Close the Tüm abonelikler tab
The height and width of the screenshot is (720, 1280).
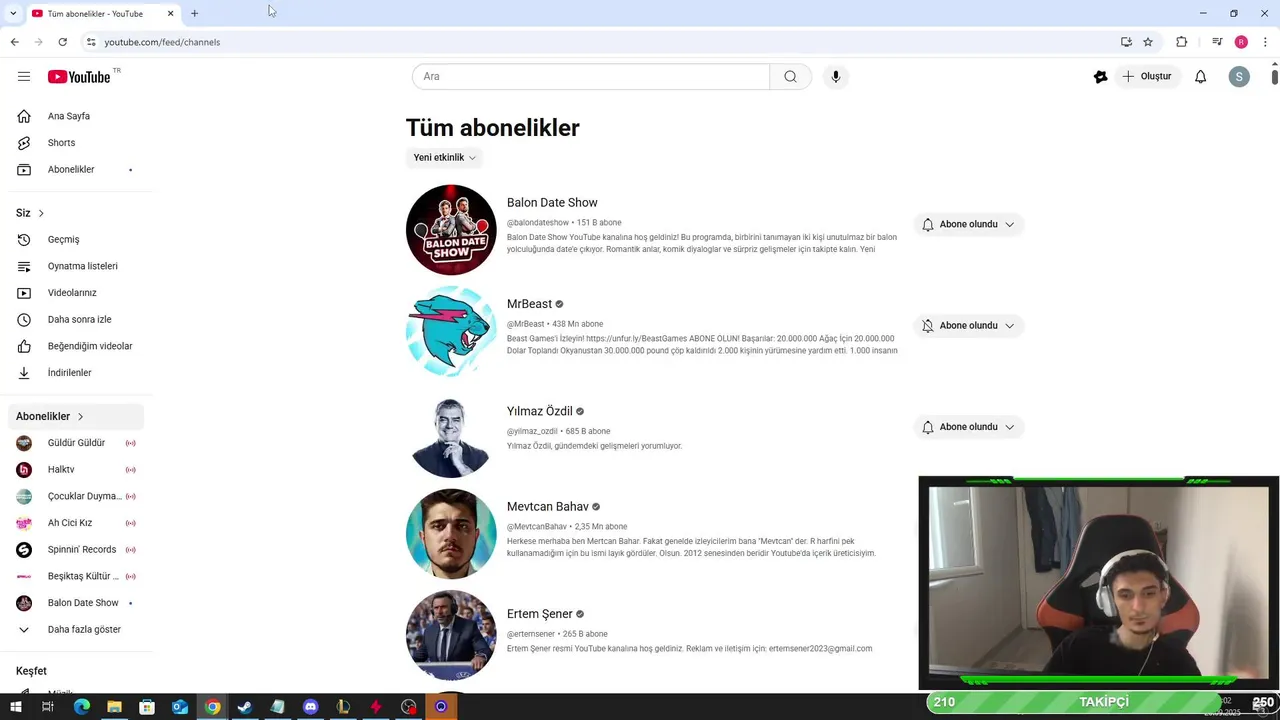click(x=170, y=14)
